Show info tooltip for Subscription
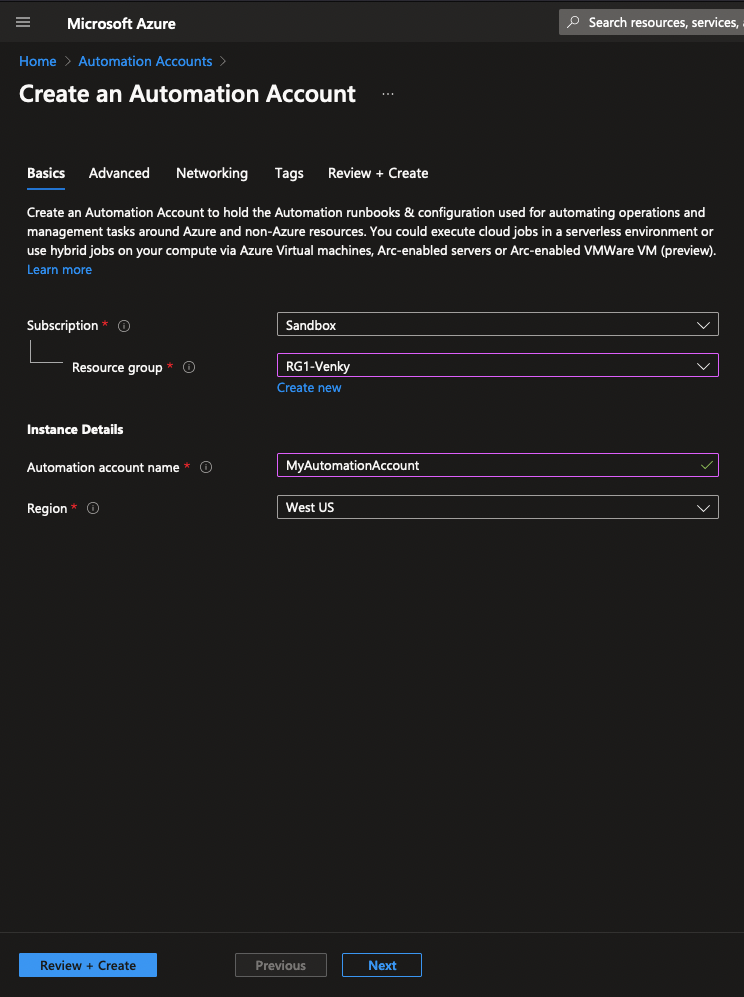 (124, 326)
